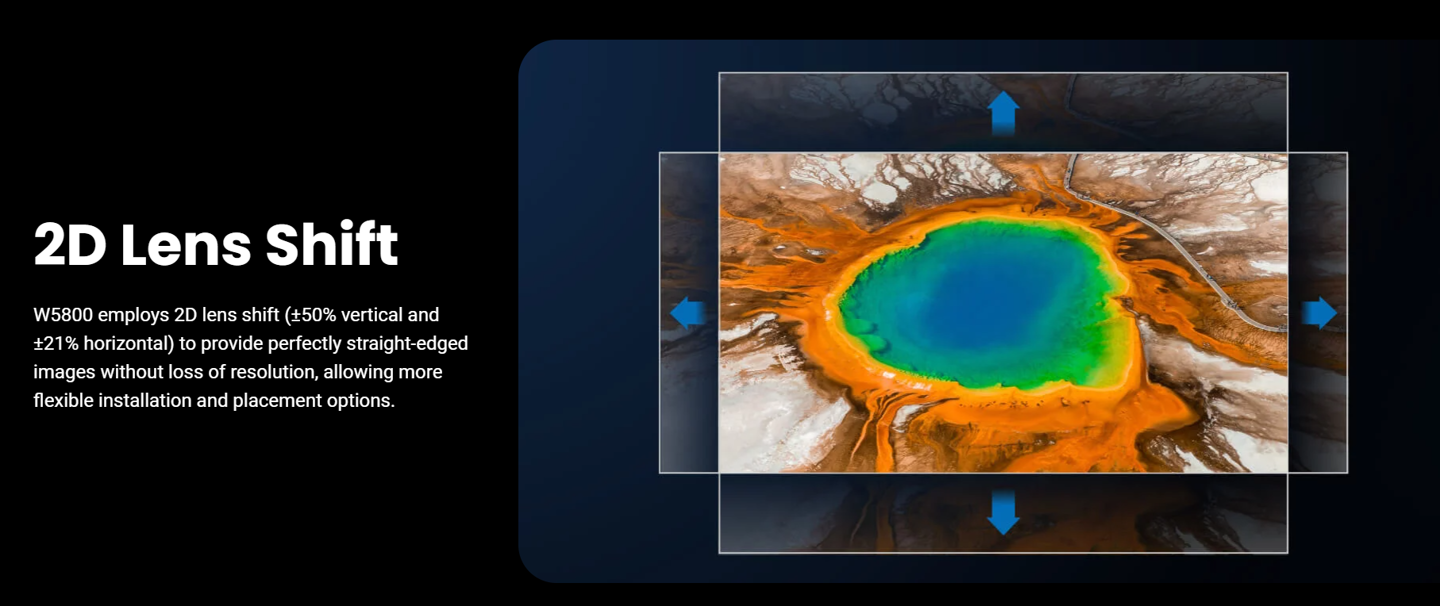Click the '2D Lens Shift' heading
The height and width of the screenshot is (606, 1440).
click(216, 245)
